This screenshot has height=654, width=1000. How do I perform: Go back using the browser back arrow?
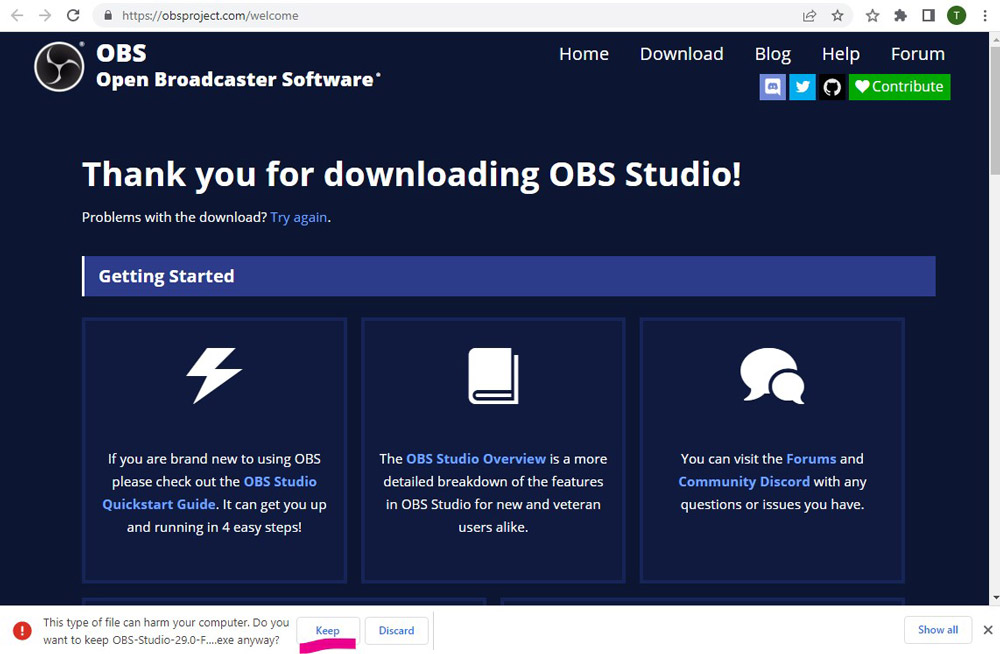[17, 15]
